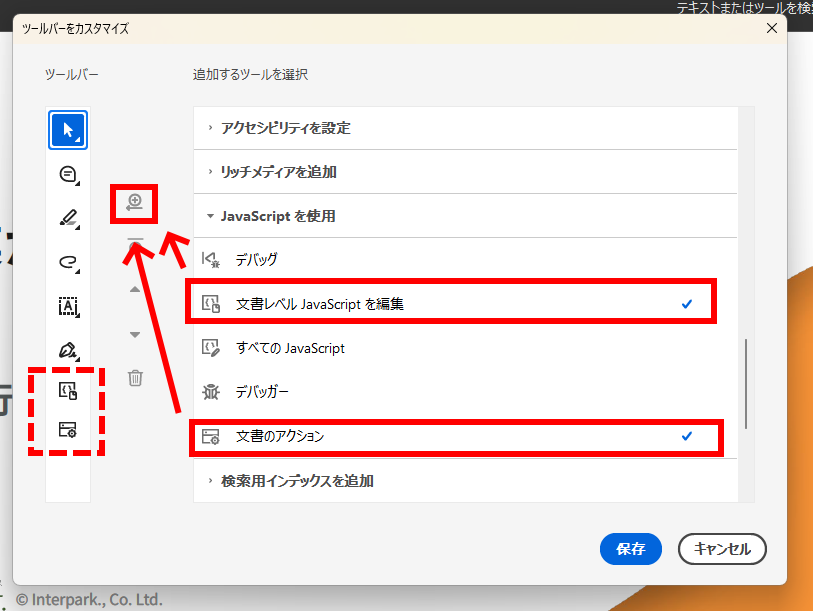Click the move down arrow
The image size is (813, 611).
click(x=135, y=334)
